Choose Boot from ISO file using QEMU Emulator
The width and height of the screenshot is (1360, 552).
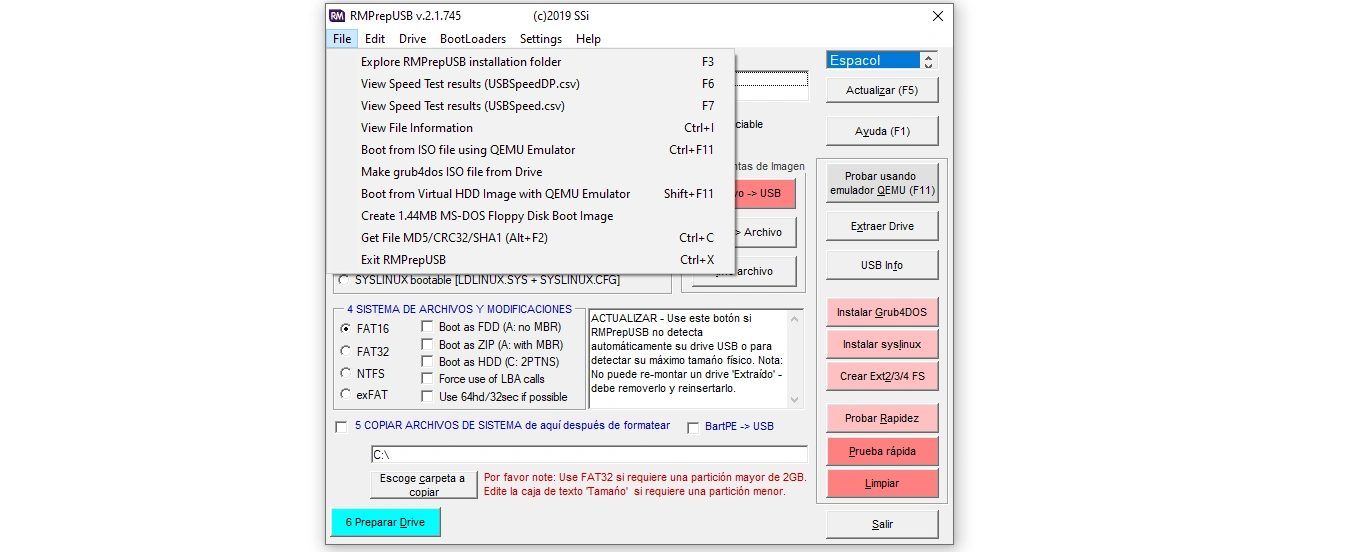point(468,150)
